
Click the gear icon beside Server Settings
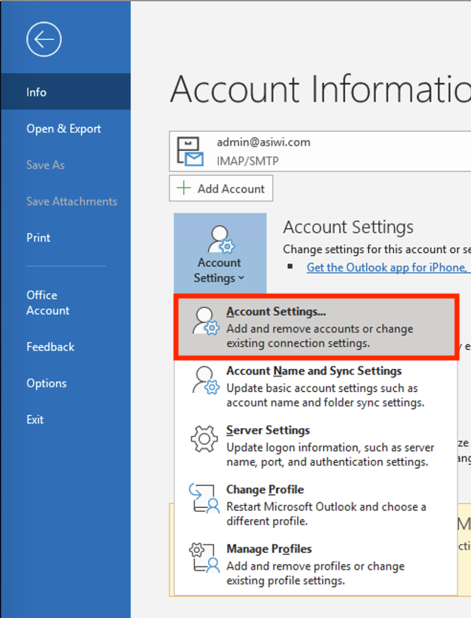point(204,439)
